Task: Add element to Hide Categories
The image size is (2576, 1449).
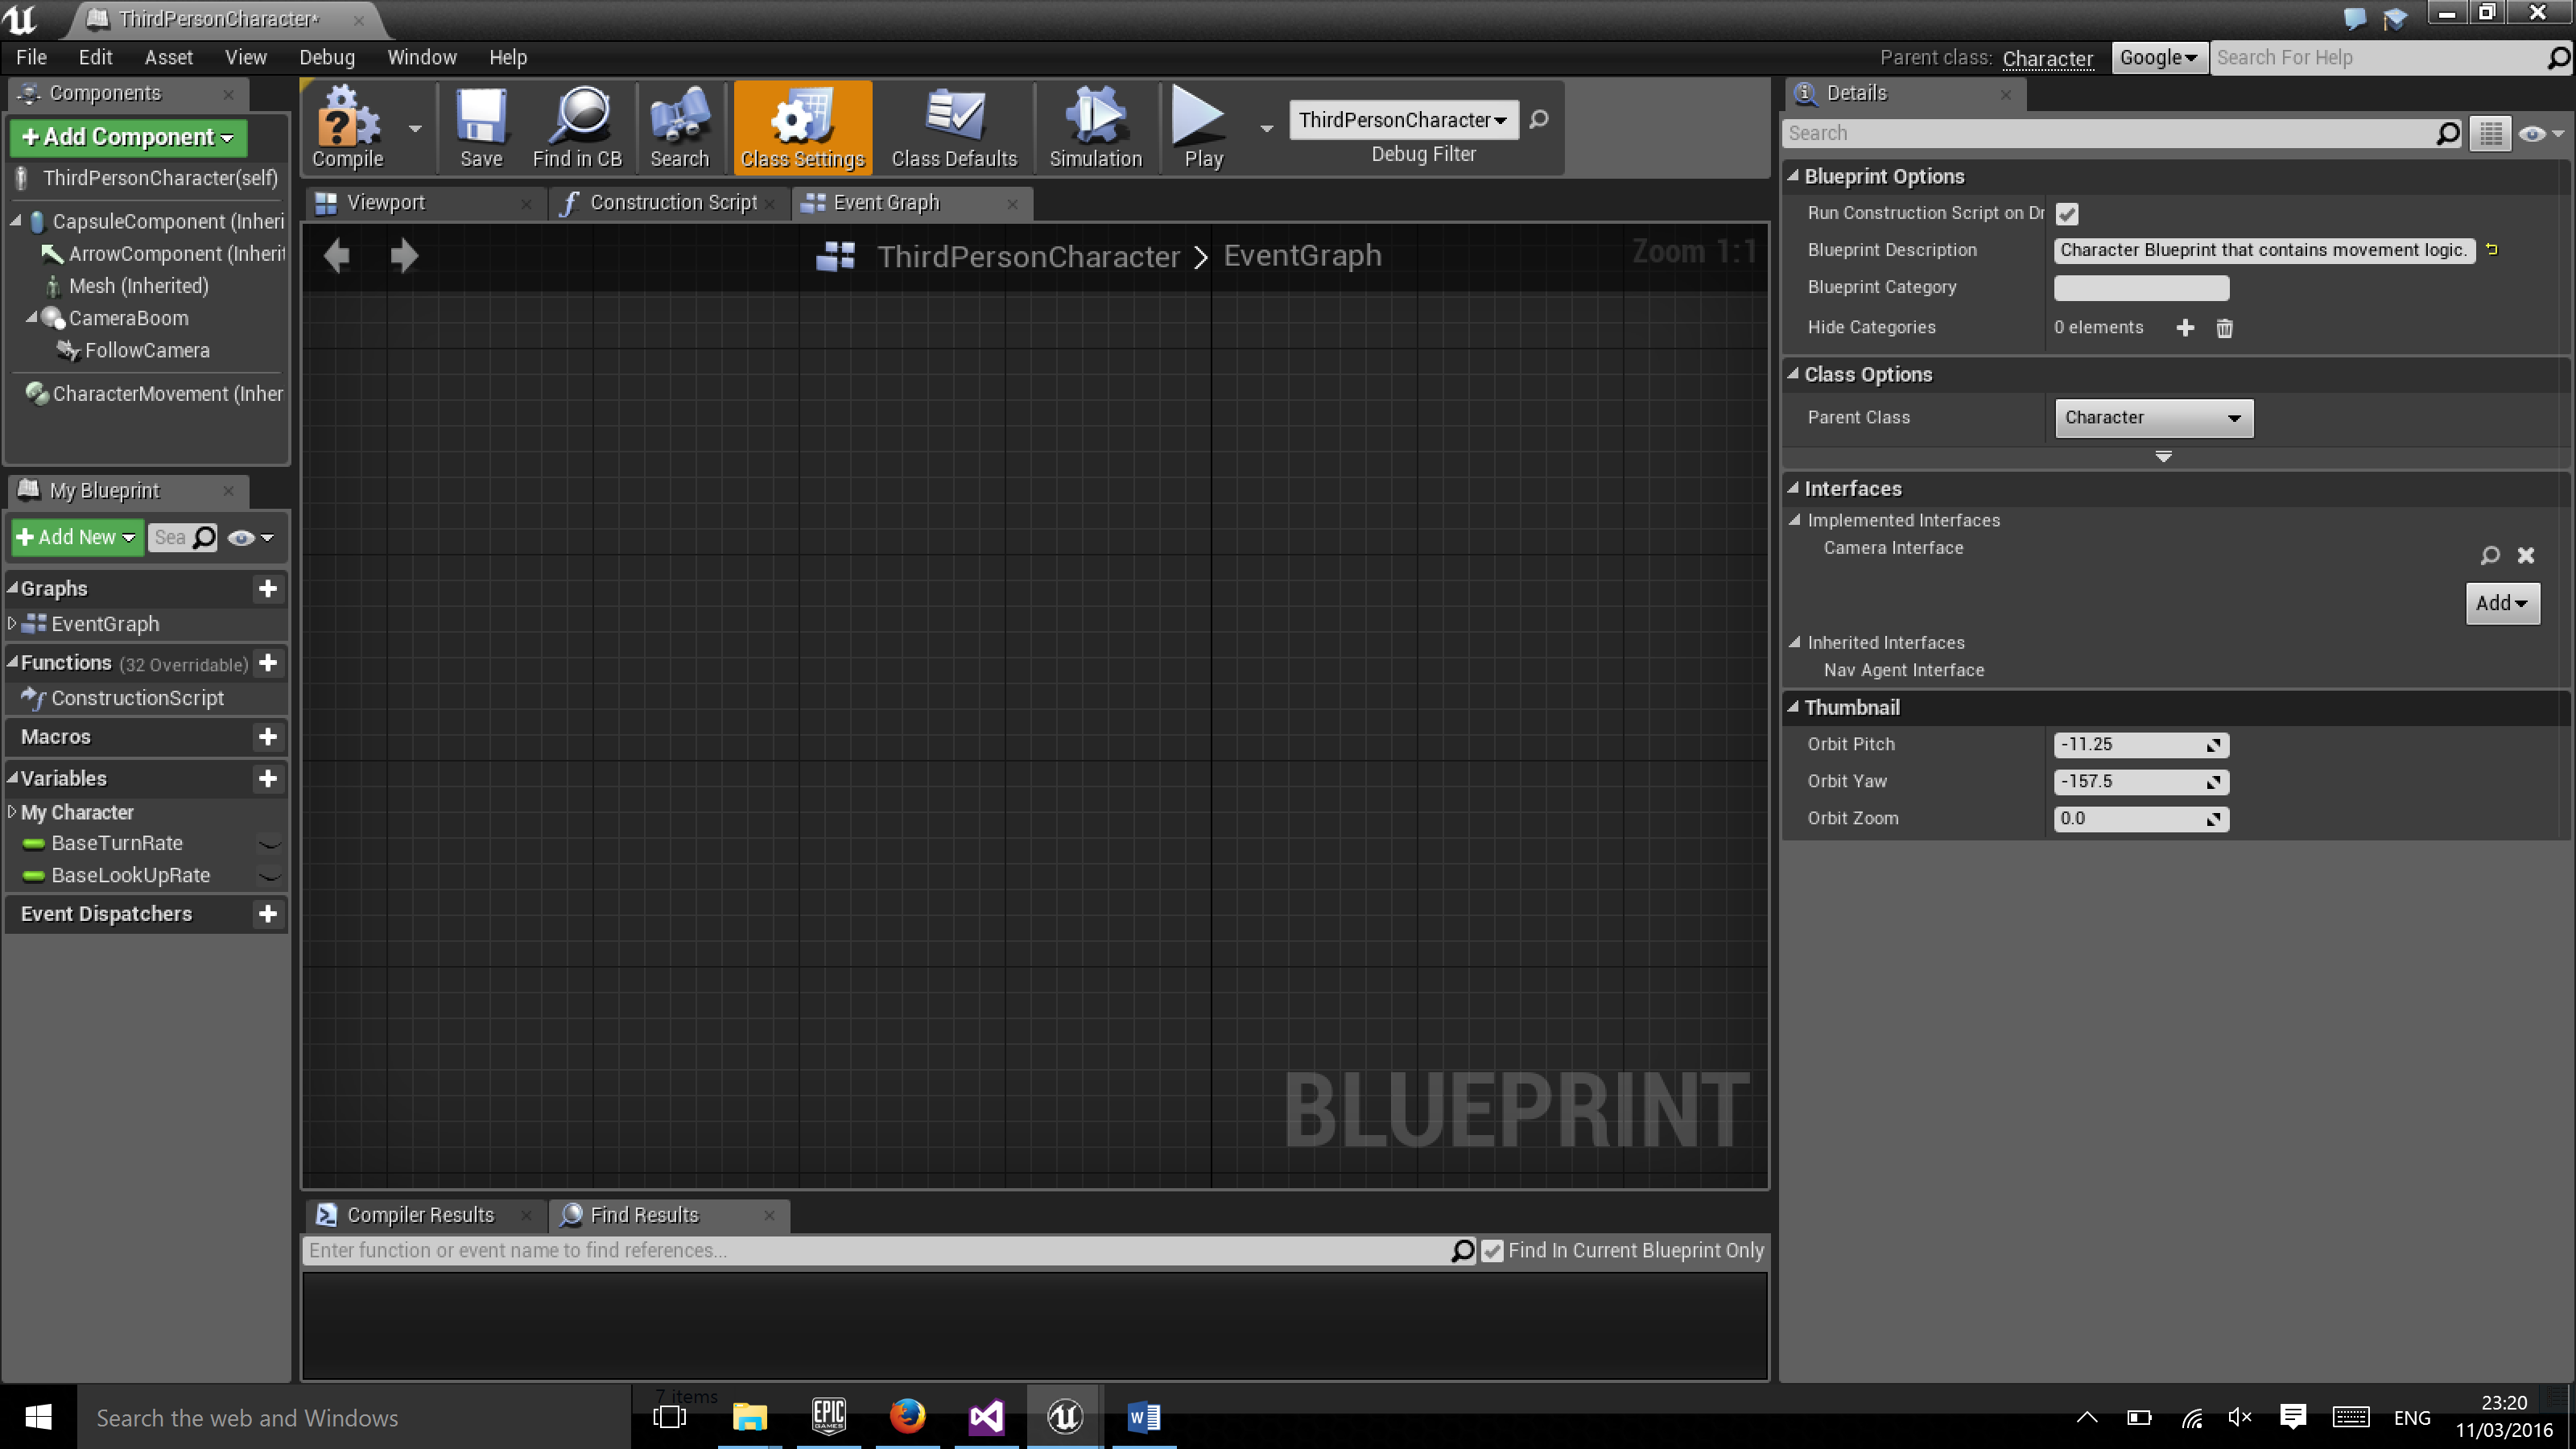Action: pos(2185,328)
